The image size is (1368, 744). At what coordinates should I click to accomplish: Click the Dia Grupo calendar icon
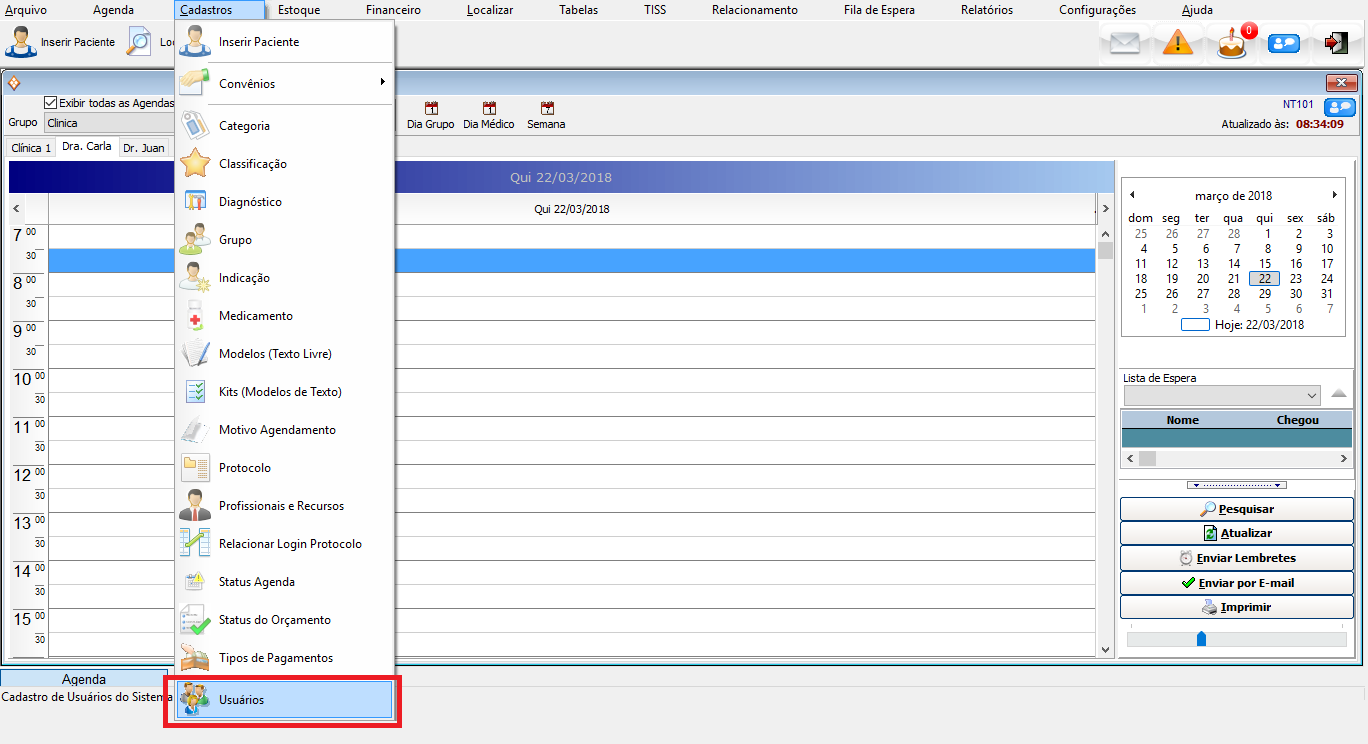[x=431, y=109]
